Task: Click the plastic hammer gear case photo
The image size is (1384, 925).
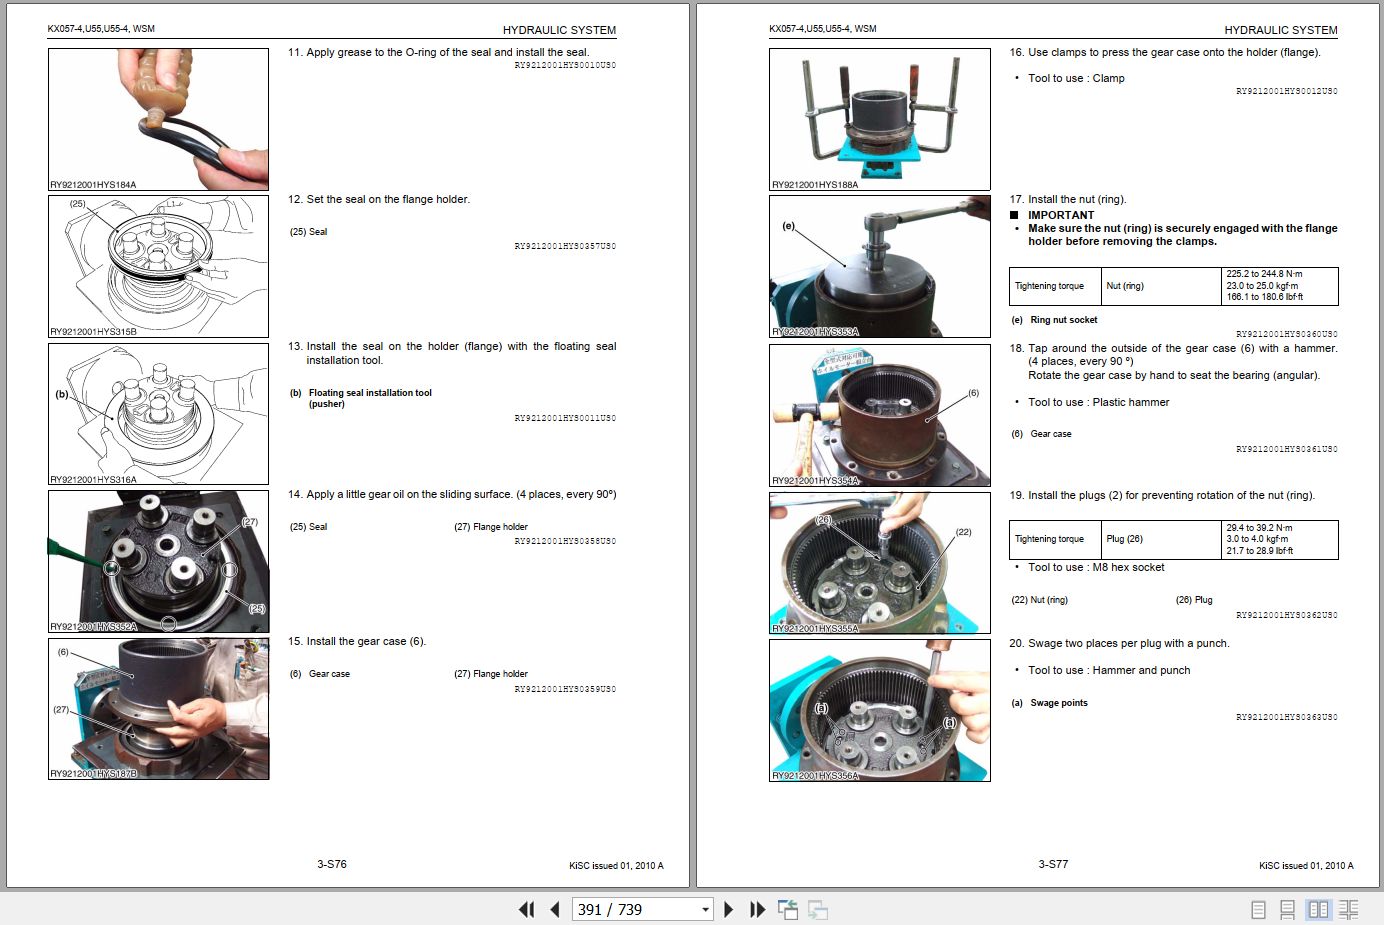Action: (879, 415)
